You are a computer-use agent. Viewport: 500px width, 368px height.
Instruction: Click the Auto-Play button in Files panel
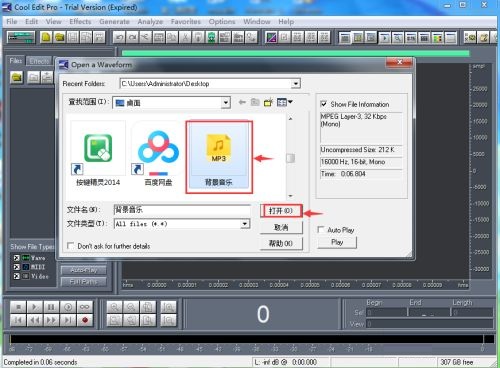84,270
